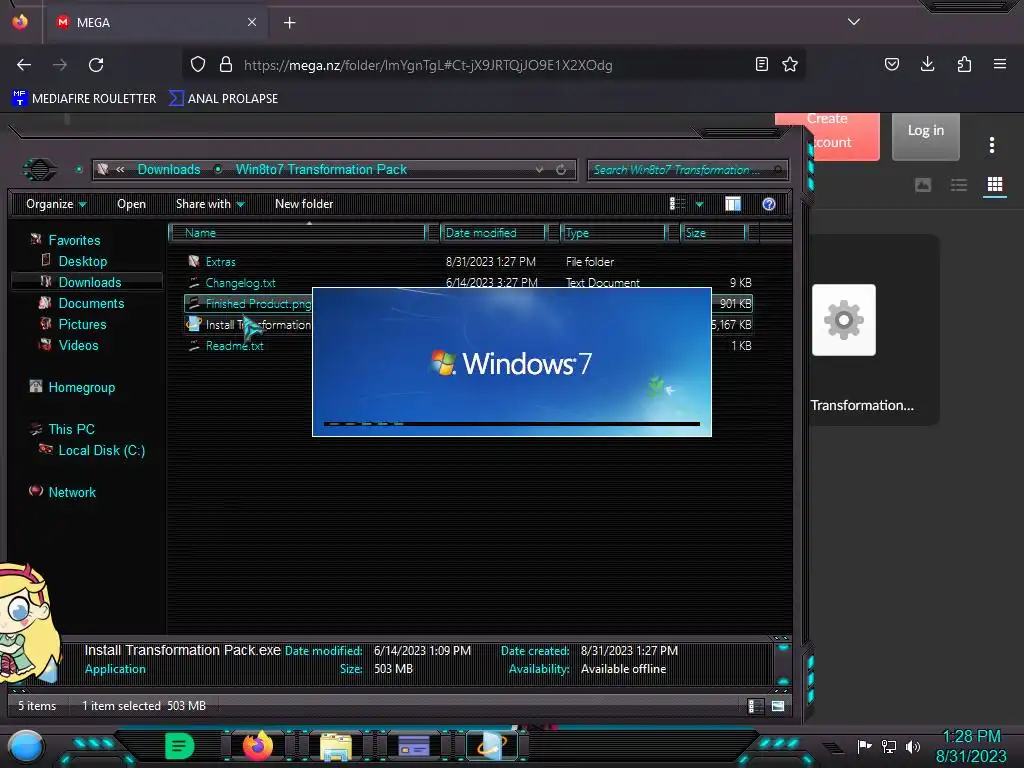Sort by Size column
Viewport: 1024px width, 768px height.
[x=713, y=232]
